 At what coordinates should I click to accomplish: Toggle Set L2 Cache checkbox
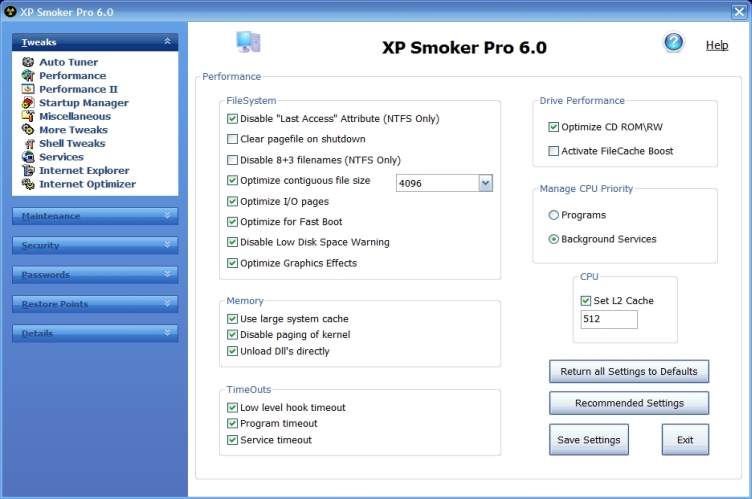pos(586,301)
